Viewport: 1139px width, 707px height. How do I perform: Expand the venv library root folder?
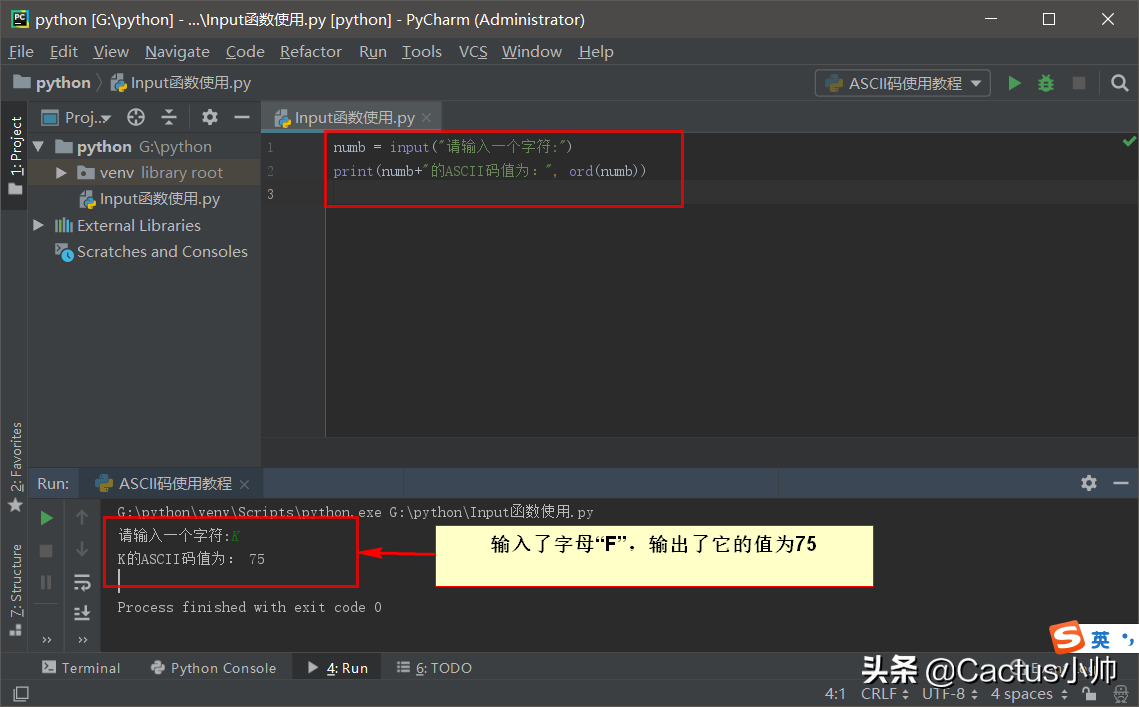61,173
